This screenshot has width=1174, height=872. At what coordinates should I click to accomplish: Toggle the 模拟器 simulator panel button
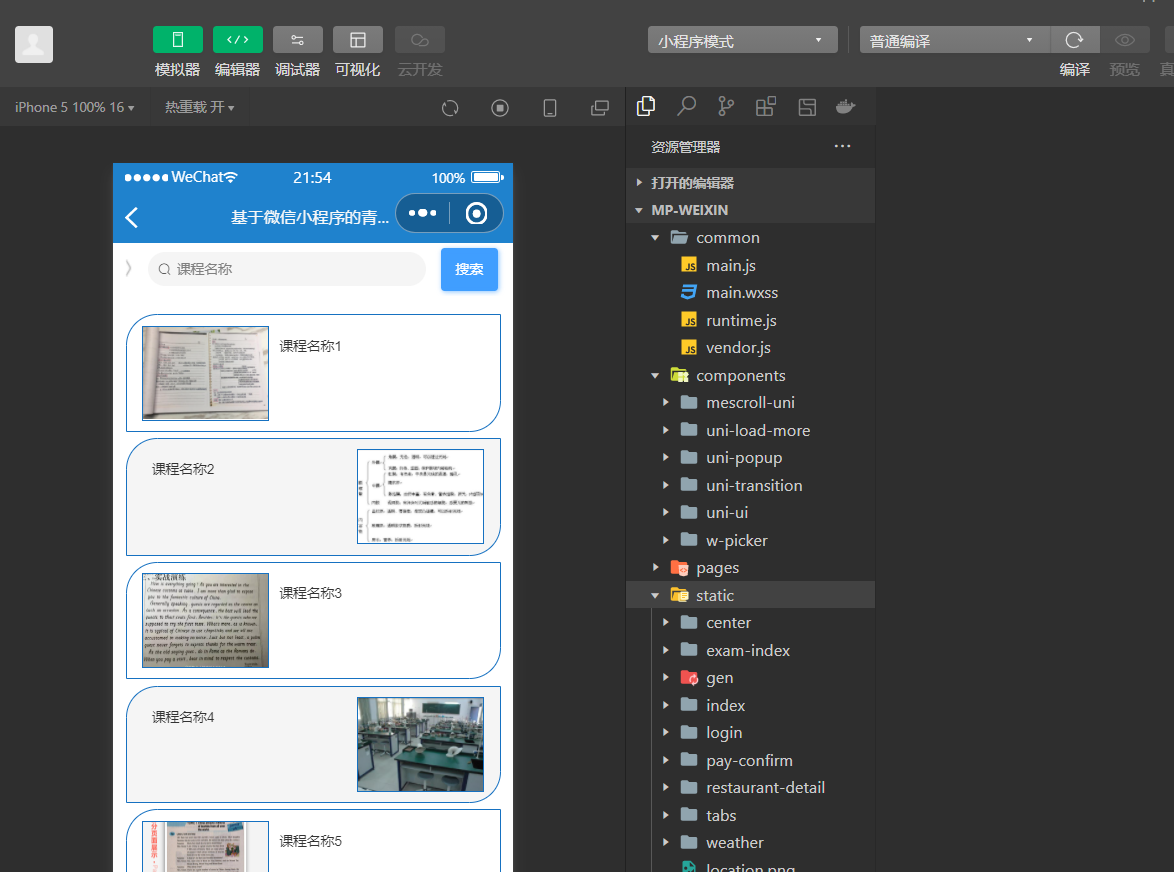click(x=177, y=40)
